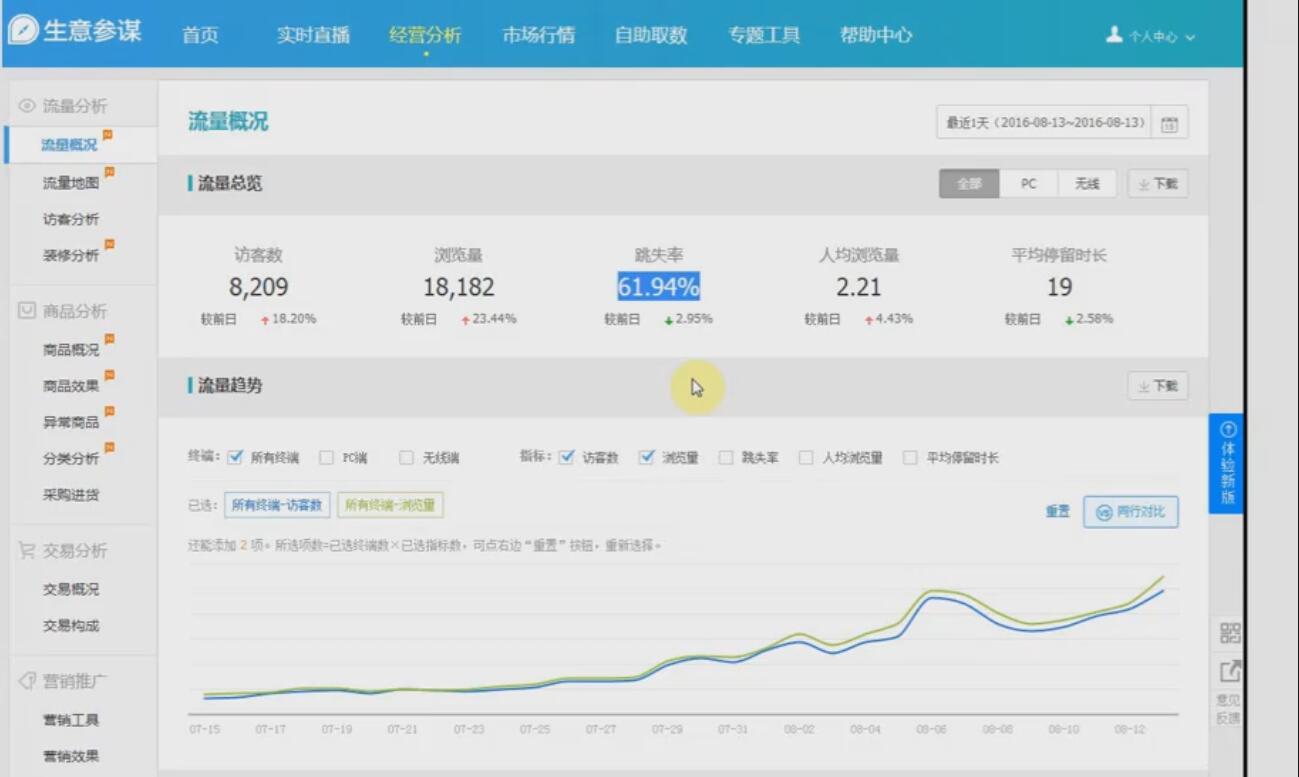Viewport: 1299px width, 777px height.
Task: Open 自助取数 in top navigation
Action: 651,35
